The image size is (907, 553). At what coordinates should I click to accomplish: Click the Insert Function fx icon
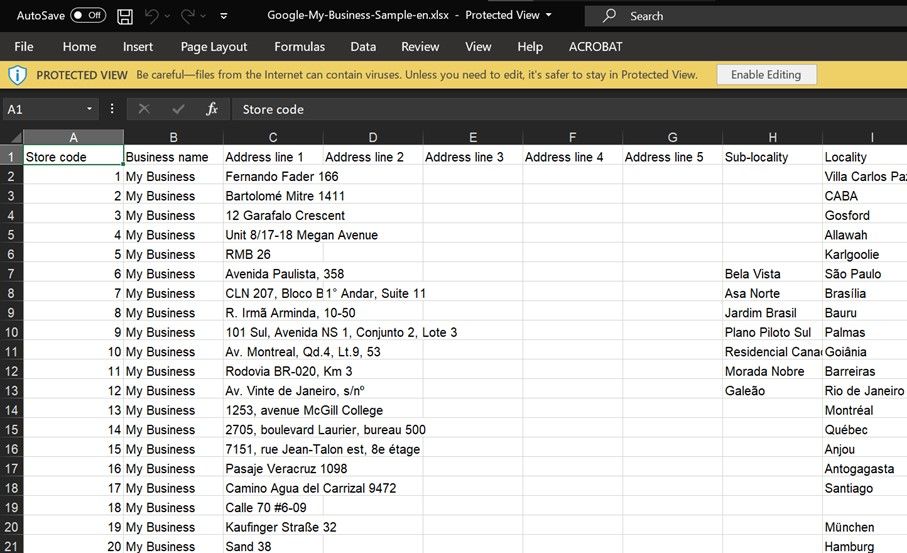pos(212,109)
